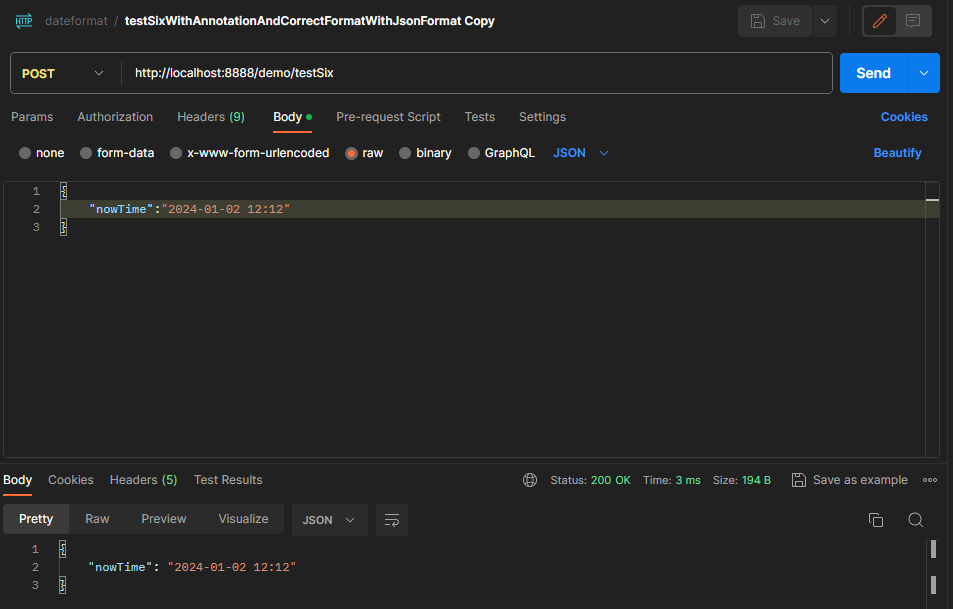Open the three-dots more options menu
The width and height of the screenshot is (953, 609).
click(930, 480)
